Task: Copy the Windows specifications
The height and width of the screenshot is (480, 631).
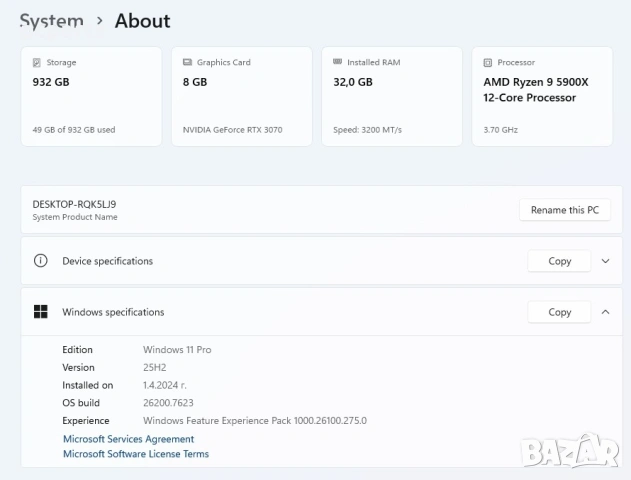Action: [559, 312]
